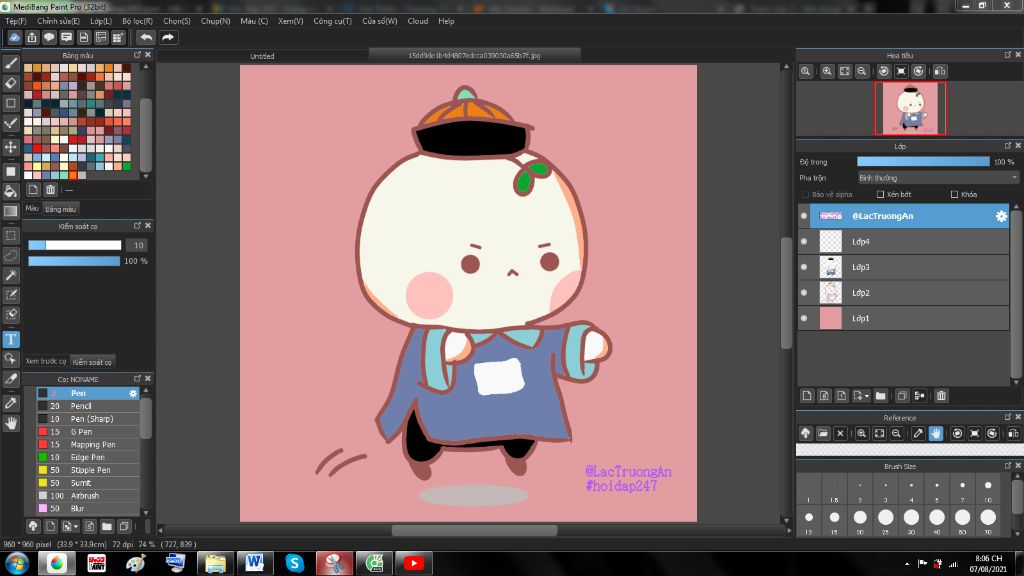This screenshot has height=576, width=1024.
Task: Click the Redo arrow in the top toolbar
Action: click(168, 37)
